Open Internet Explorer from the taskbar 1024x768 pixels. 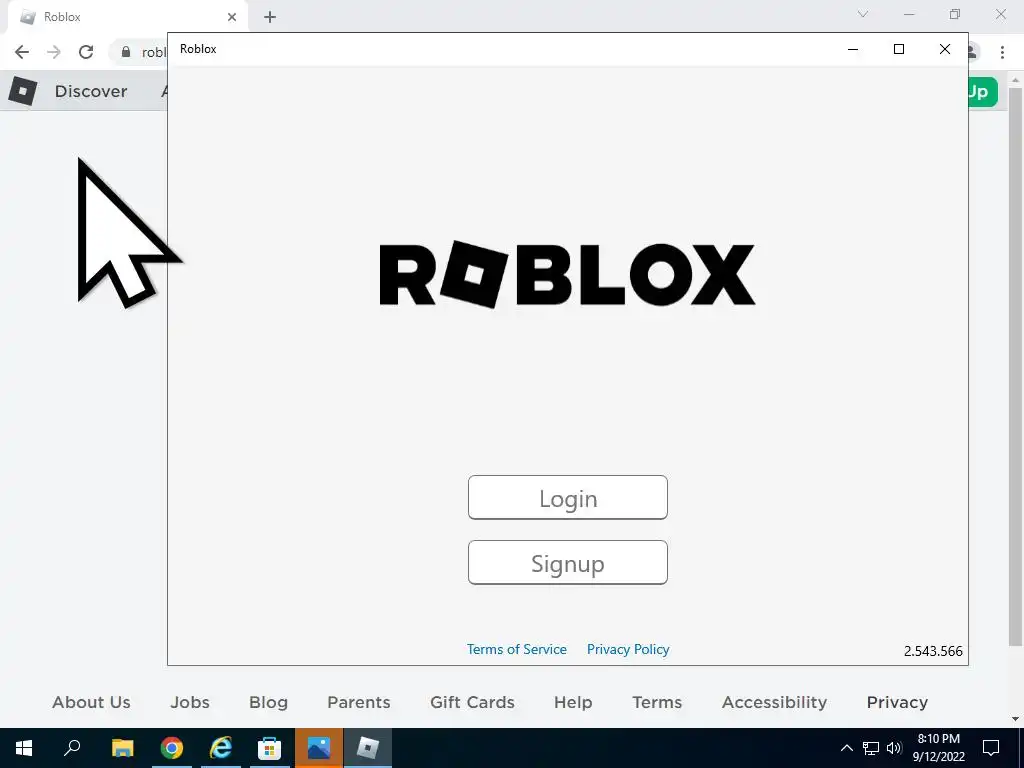point(221,748)
